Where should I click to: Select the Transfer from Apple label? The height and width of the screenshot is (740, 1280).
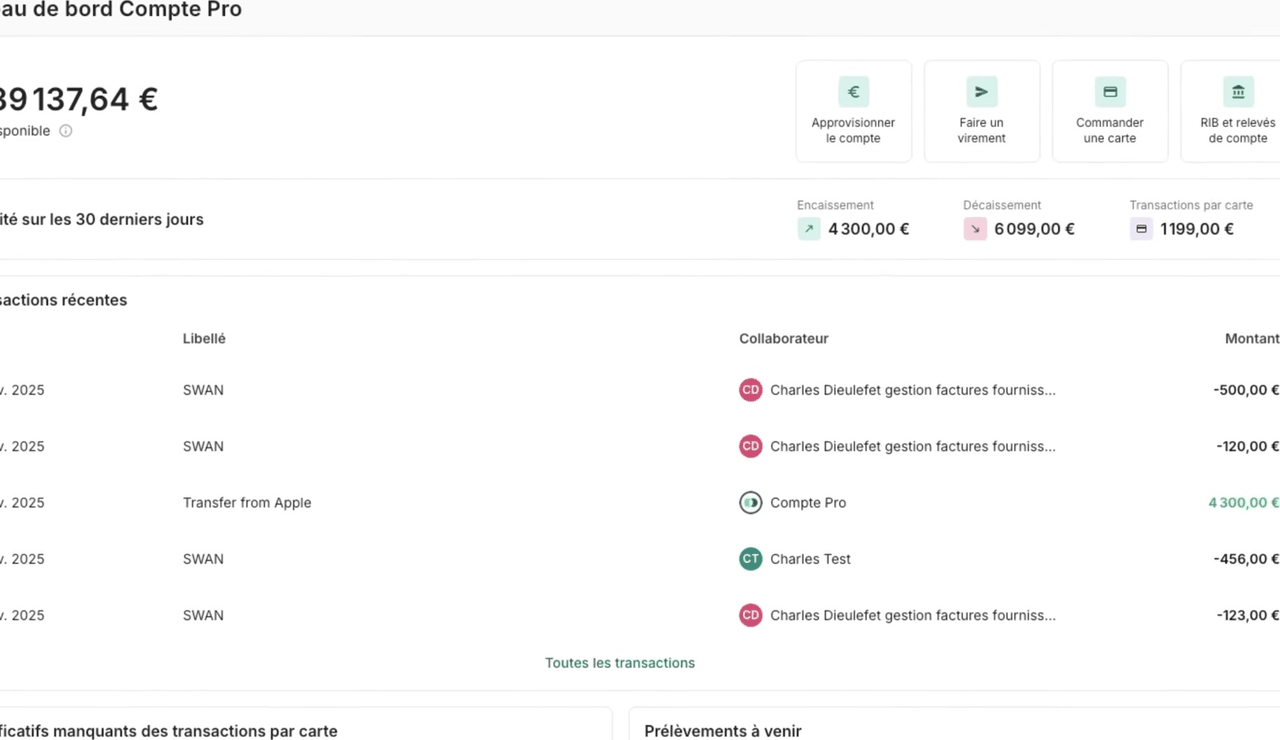(247, 503)
